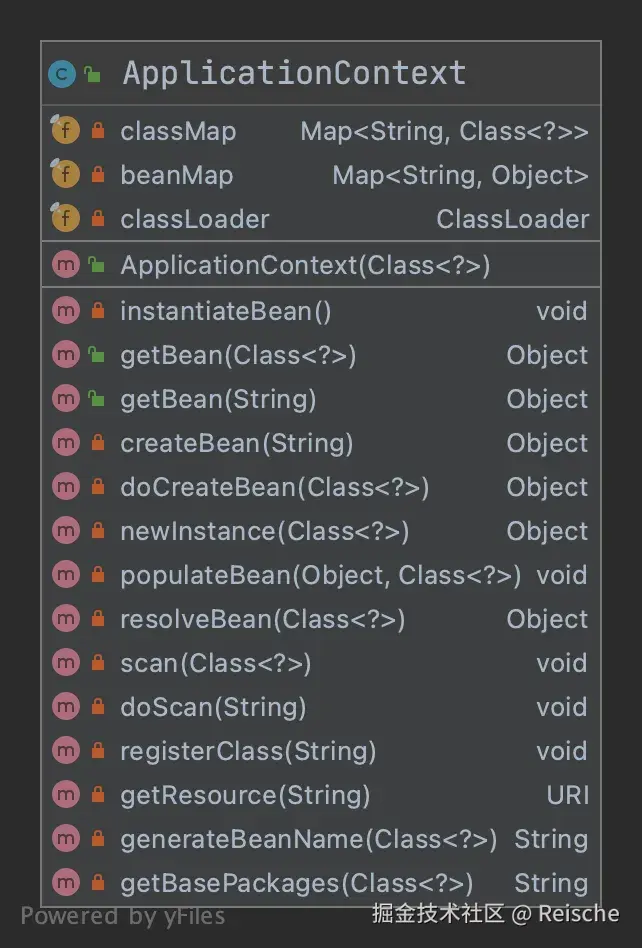The width and height of the screenshot is (642, 948).
Task: Click the Powered by yFiles label
Action: [123, 915]
